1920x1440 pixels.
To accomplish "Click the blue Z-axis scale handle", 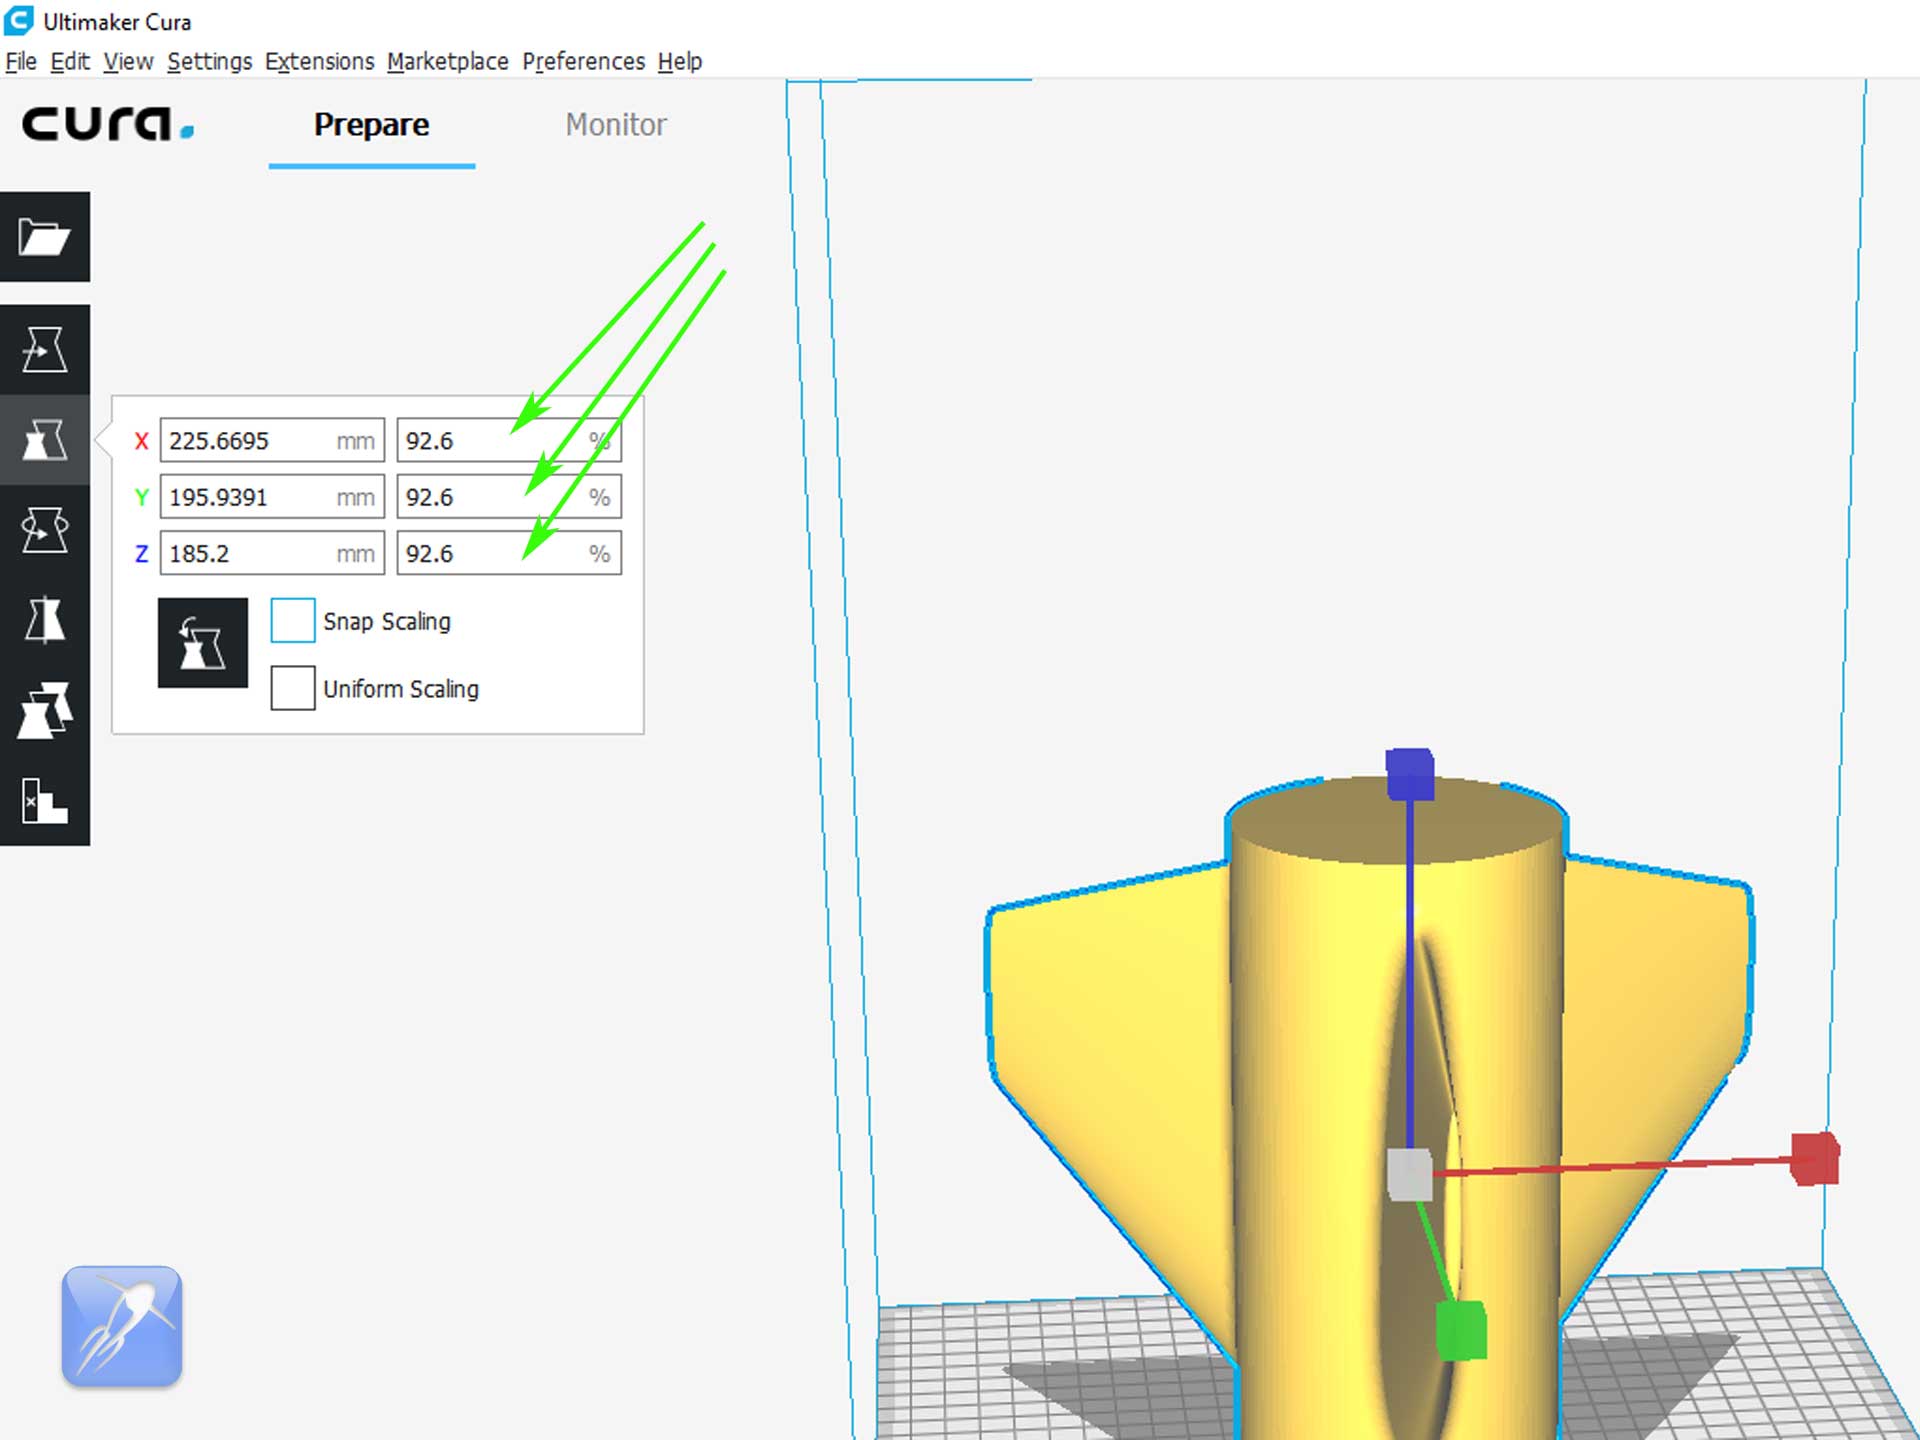I will click(1410, 773).
